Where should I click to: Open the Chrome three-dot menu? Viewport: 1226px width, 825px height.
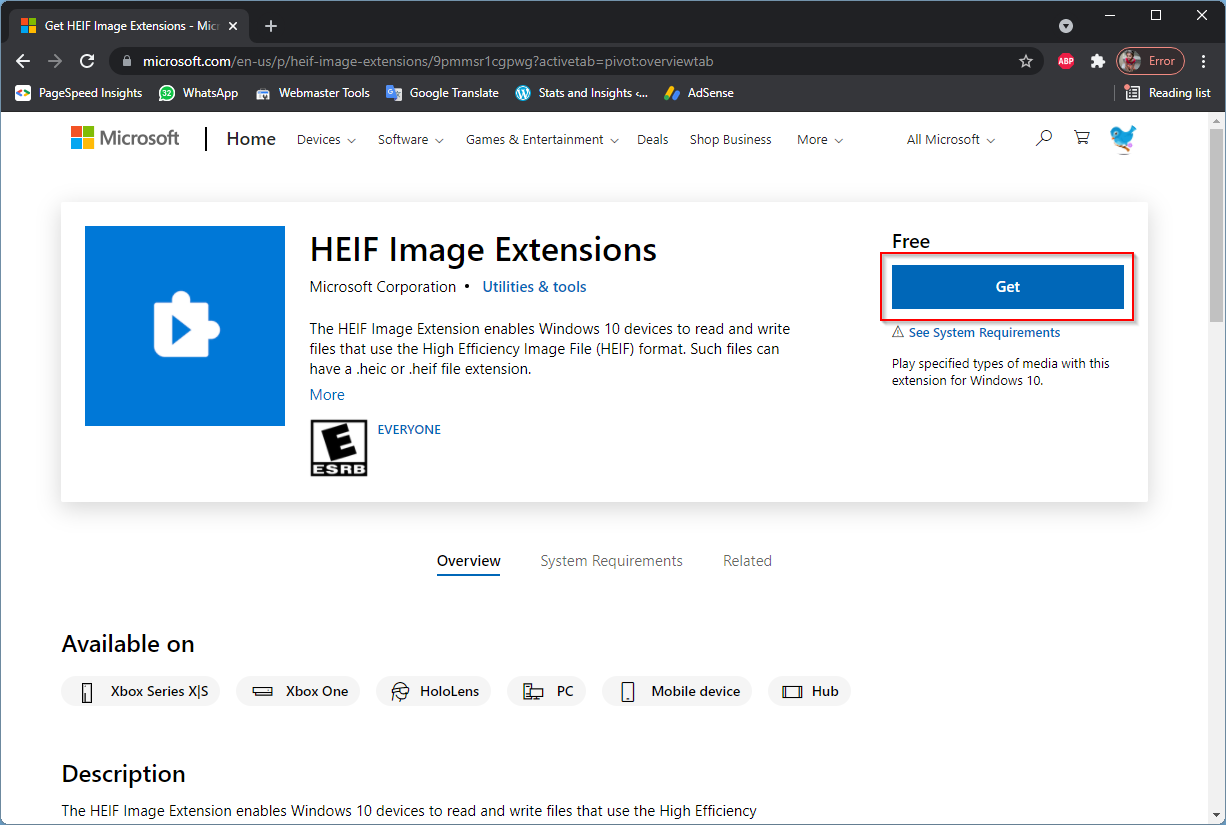pos(1204,61)
